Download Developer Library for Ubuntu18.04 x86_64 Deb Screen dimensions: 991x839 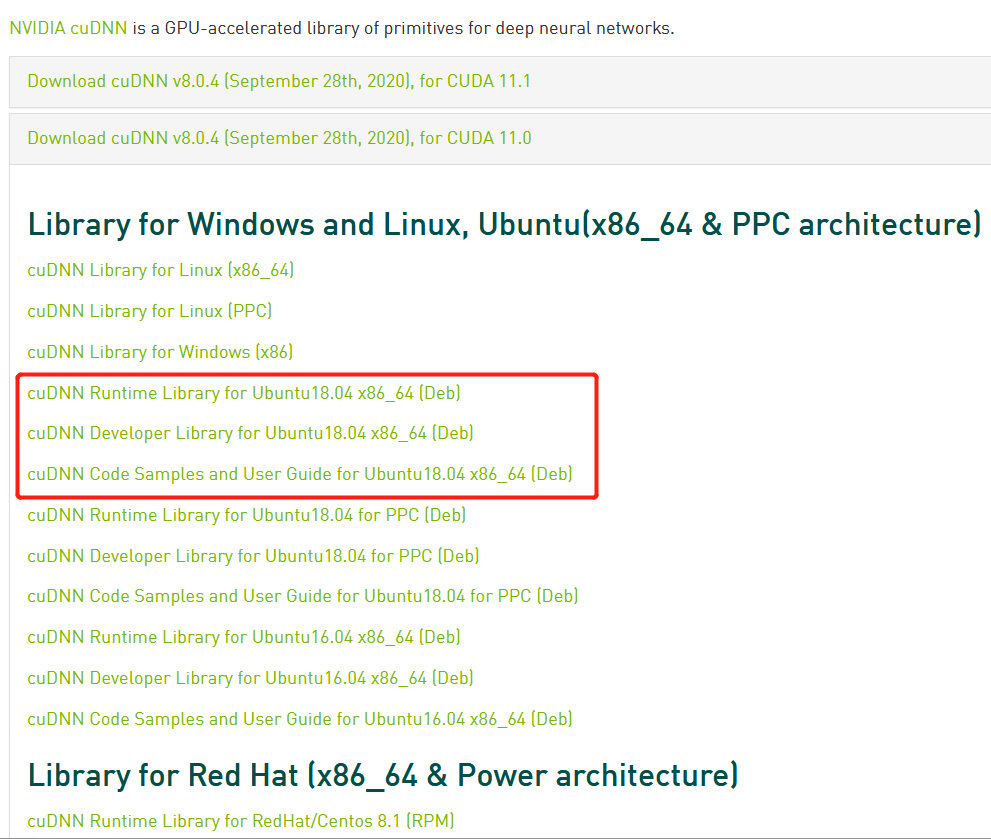click(x=251, y=433)
